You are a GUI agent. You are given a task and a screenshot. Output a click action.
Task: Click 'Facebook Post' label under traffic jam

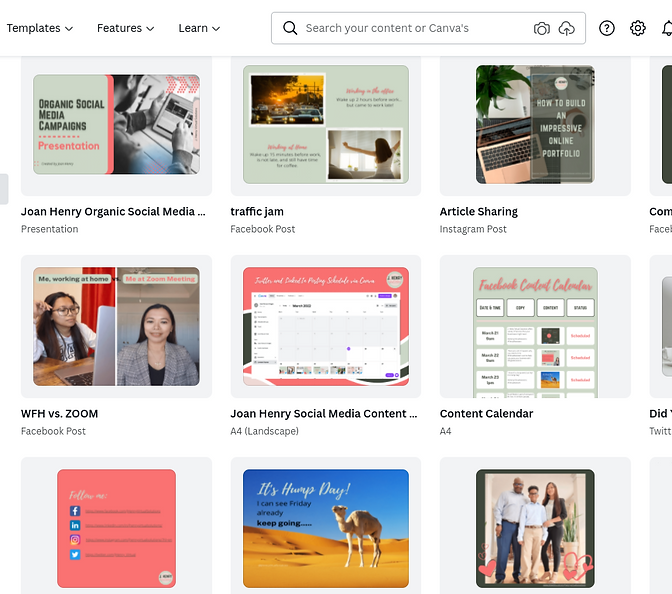262,229
